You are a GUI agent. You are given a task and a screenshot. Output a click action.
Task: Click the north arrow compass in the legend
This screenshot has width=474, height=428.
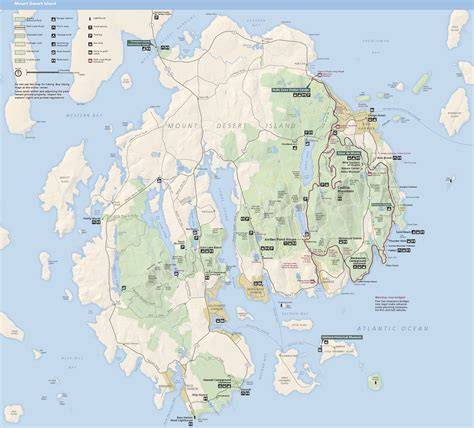tap(18, 72)
